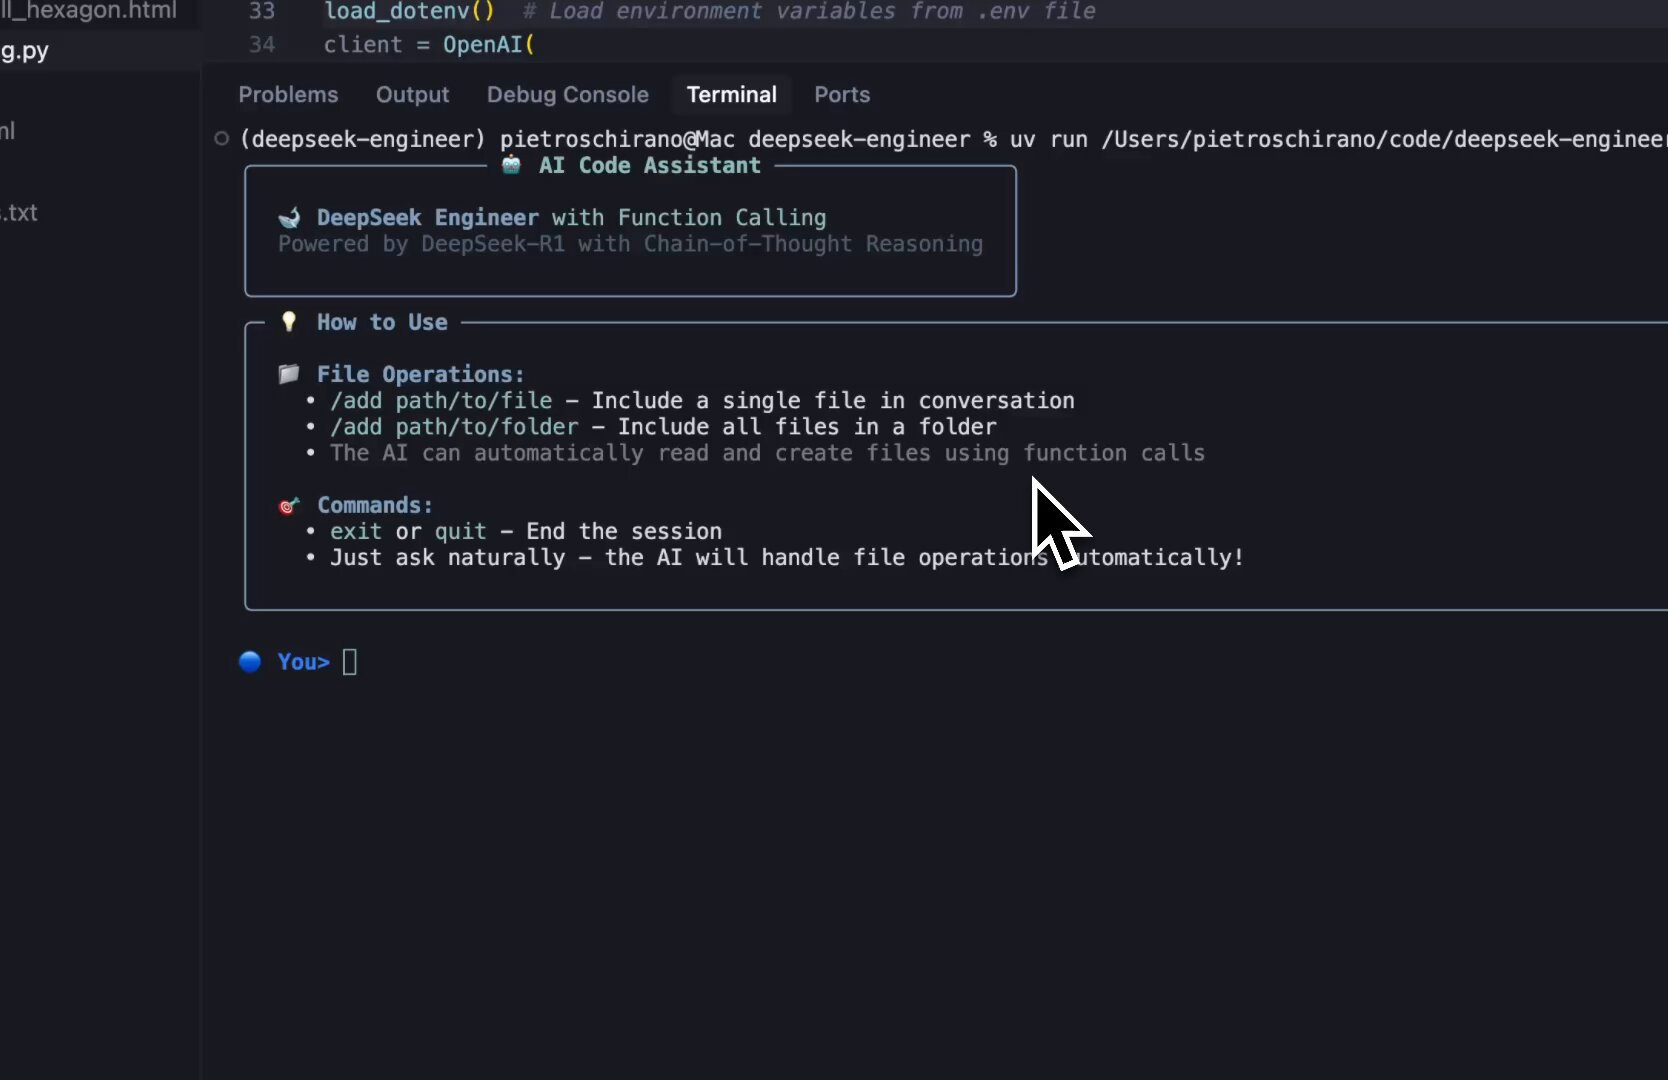
Task: Click 'Powered by DeepSeek-R1' subtitle text
Action: coord(421,244)
